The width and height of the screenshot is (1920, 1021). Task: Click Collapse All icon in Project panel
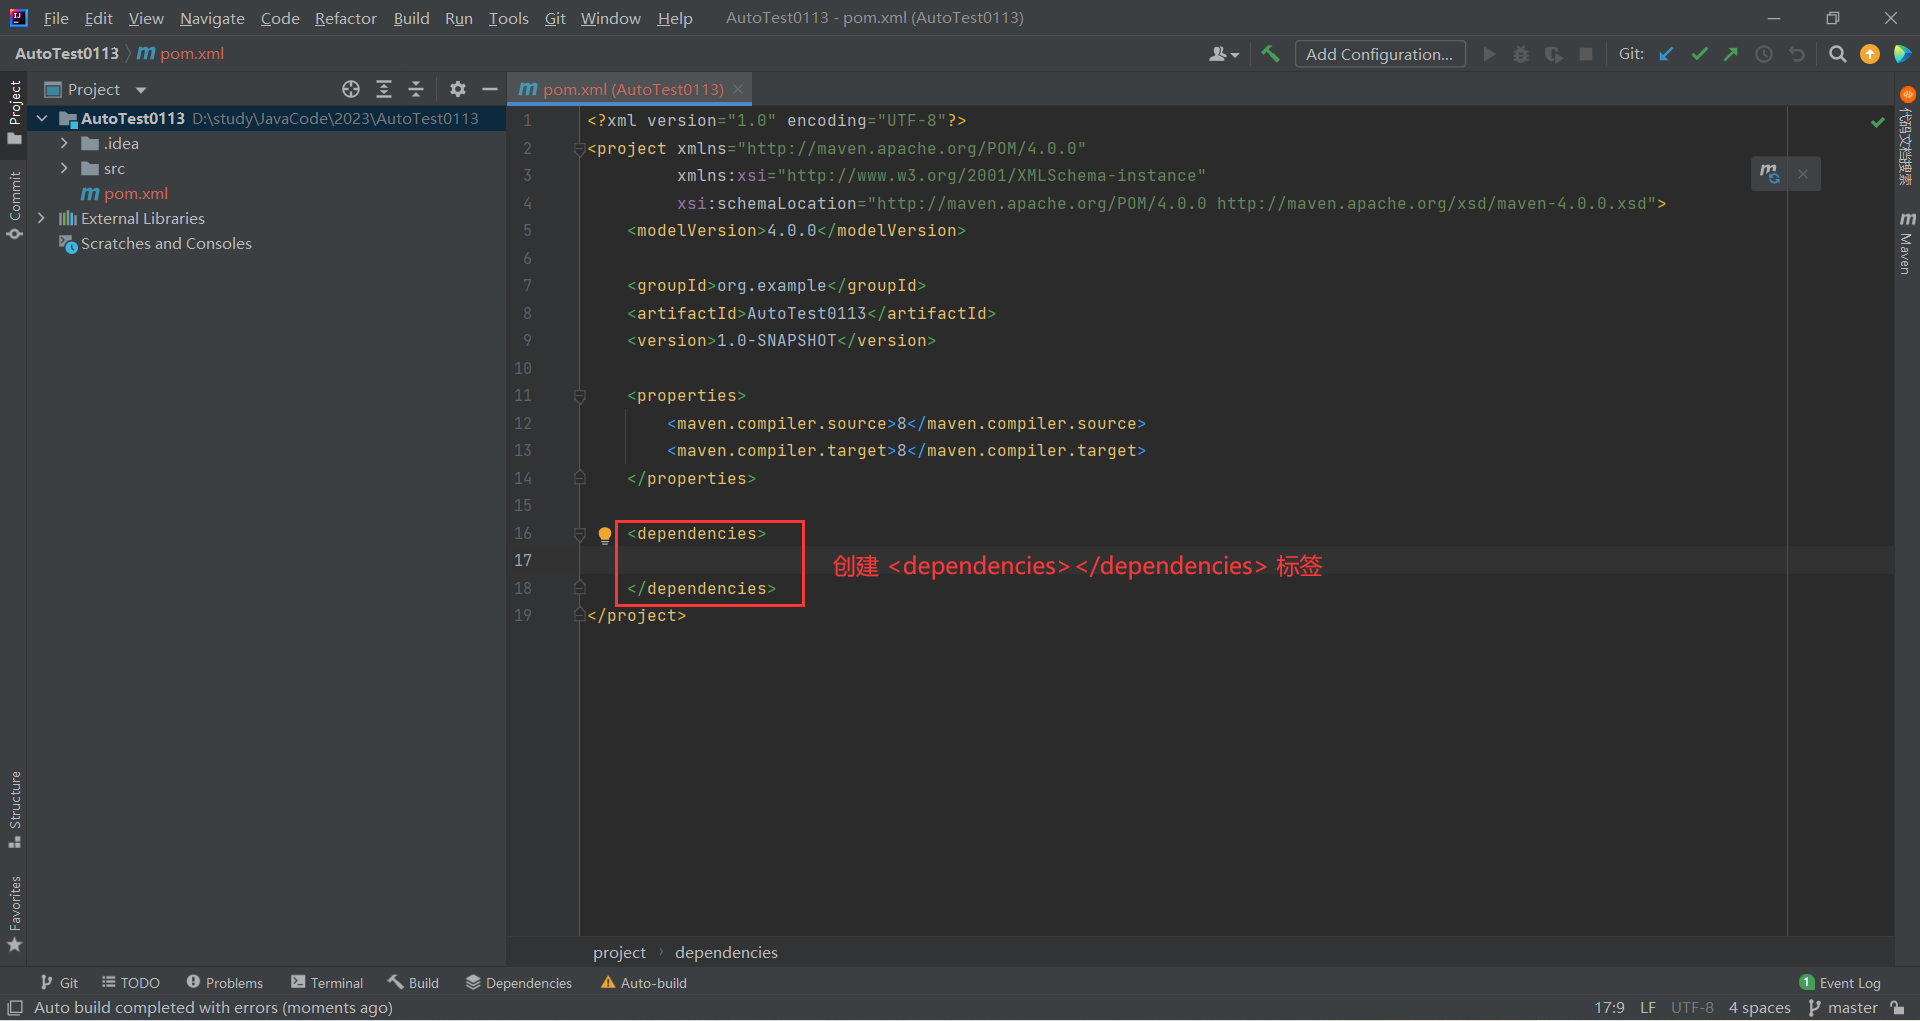(x=416, y=89)
